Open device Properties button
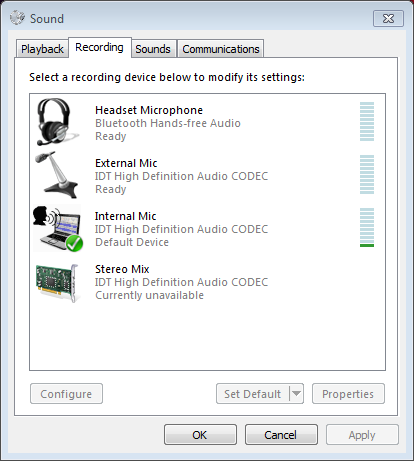414x461 pixels. (x=348, y=394)
